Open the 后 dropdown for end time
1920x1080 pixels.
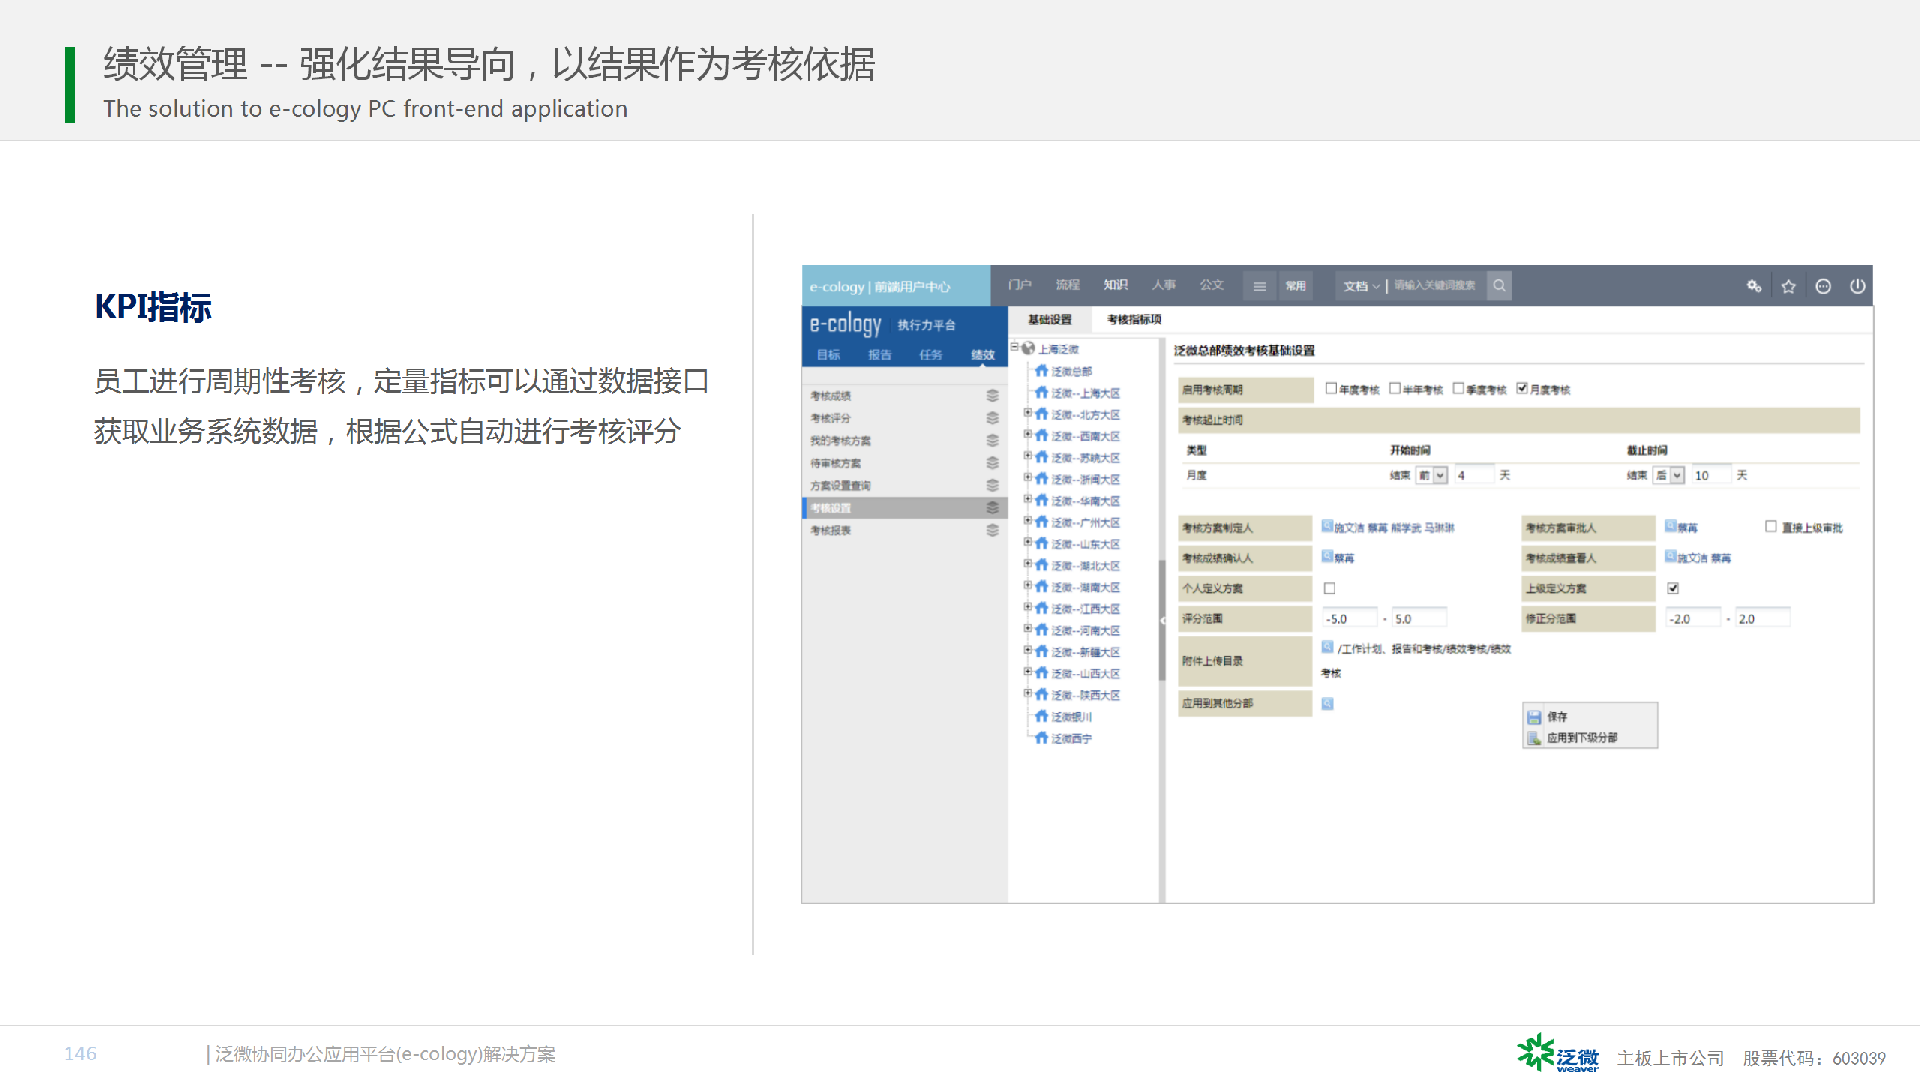[x=1669, y=475]
